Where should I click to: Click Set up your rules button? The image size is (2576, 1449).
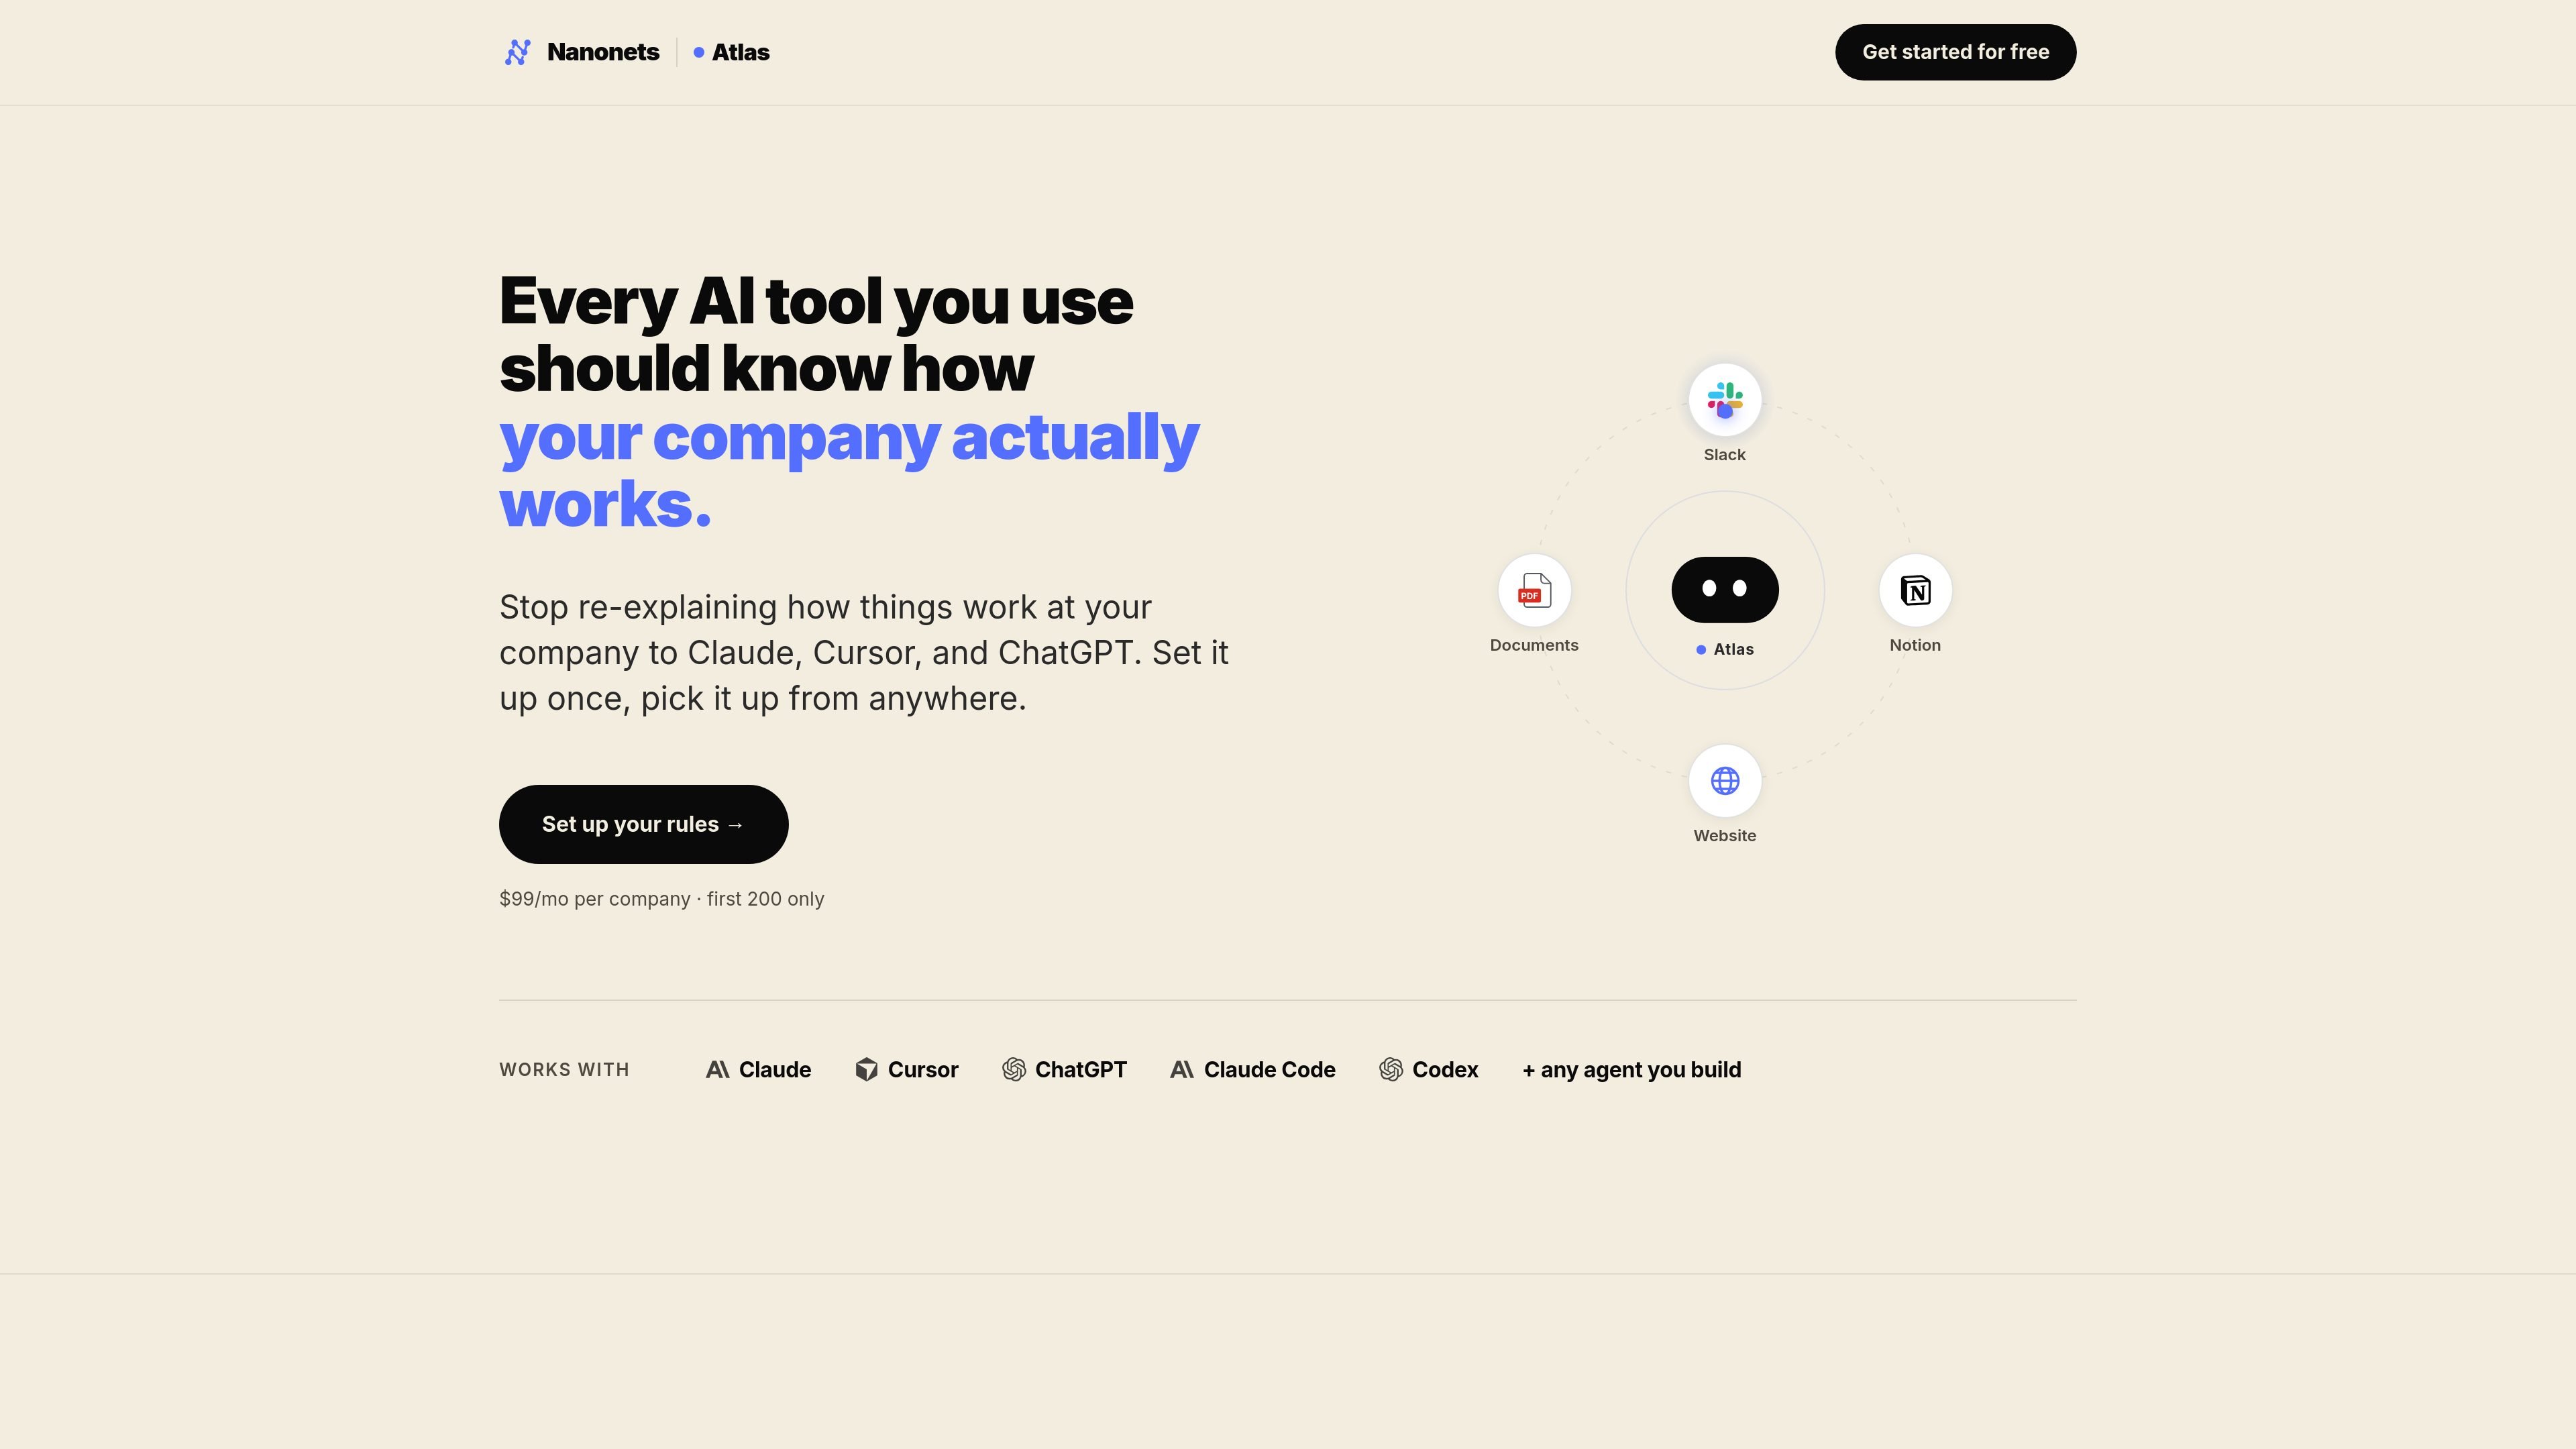pyautogui.click(x=643, y=824)
